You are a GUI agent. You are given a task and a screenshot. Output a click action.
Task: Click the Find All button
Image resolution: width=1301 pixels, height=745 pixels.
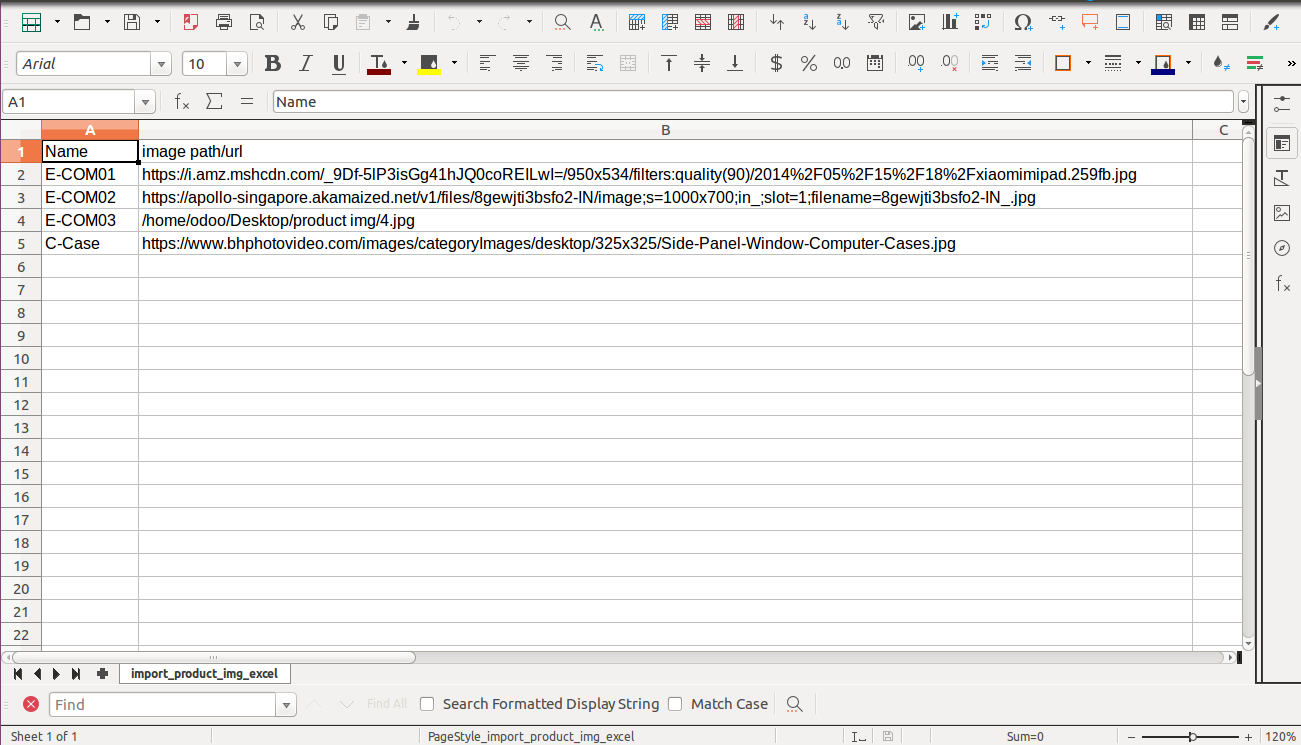(387, 704)
